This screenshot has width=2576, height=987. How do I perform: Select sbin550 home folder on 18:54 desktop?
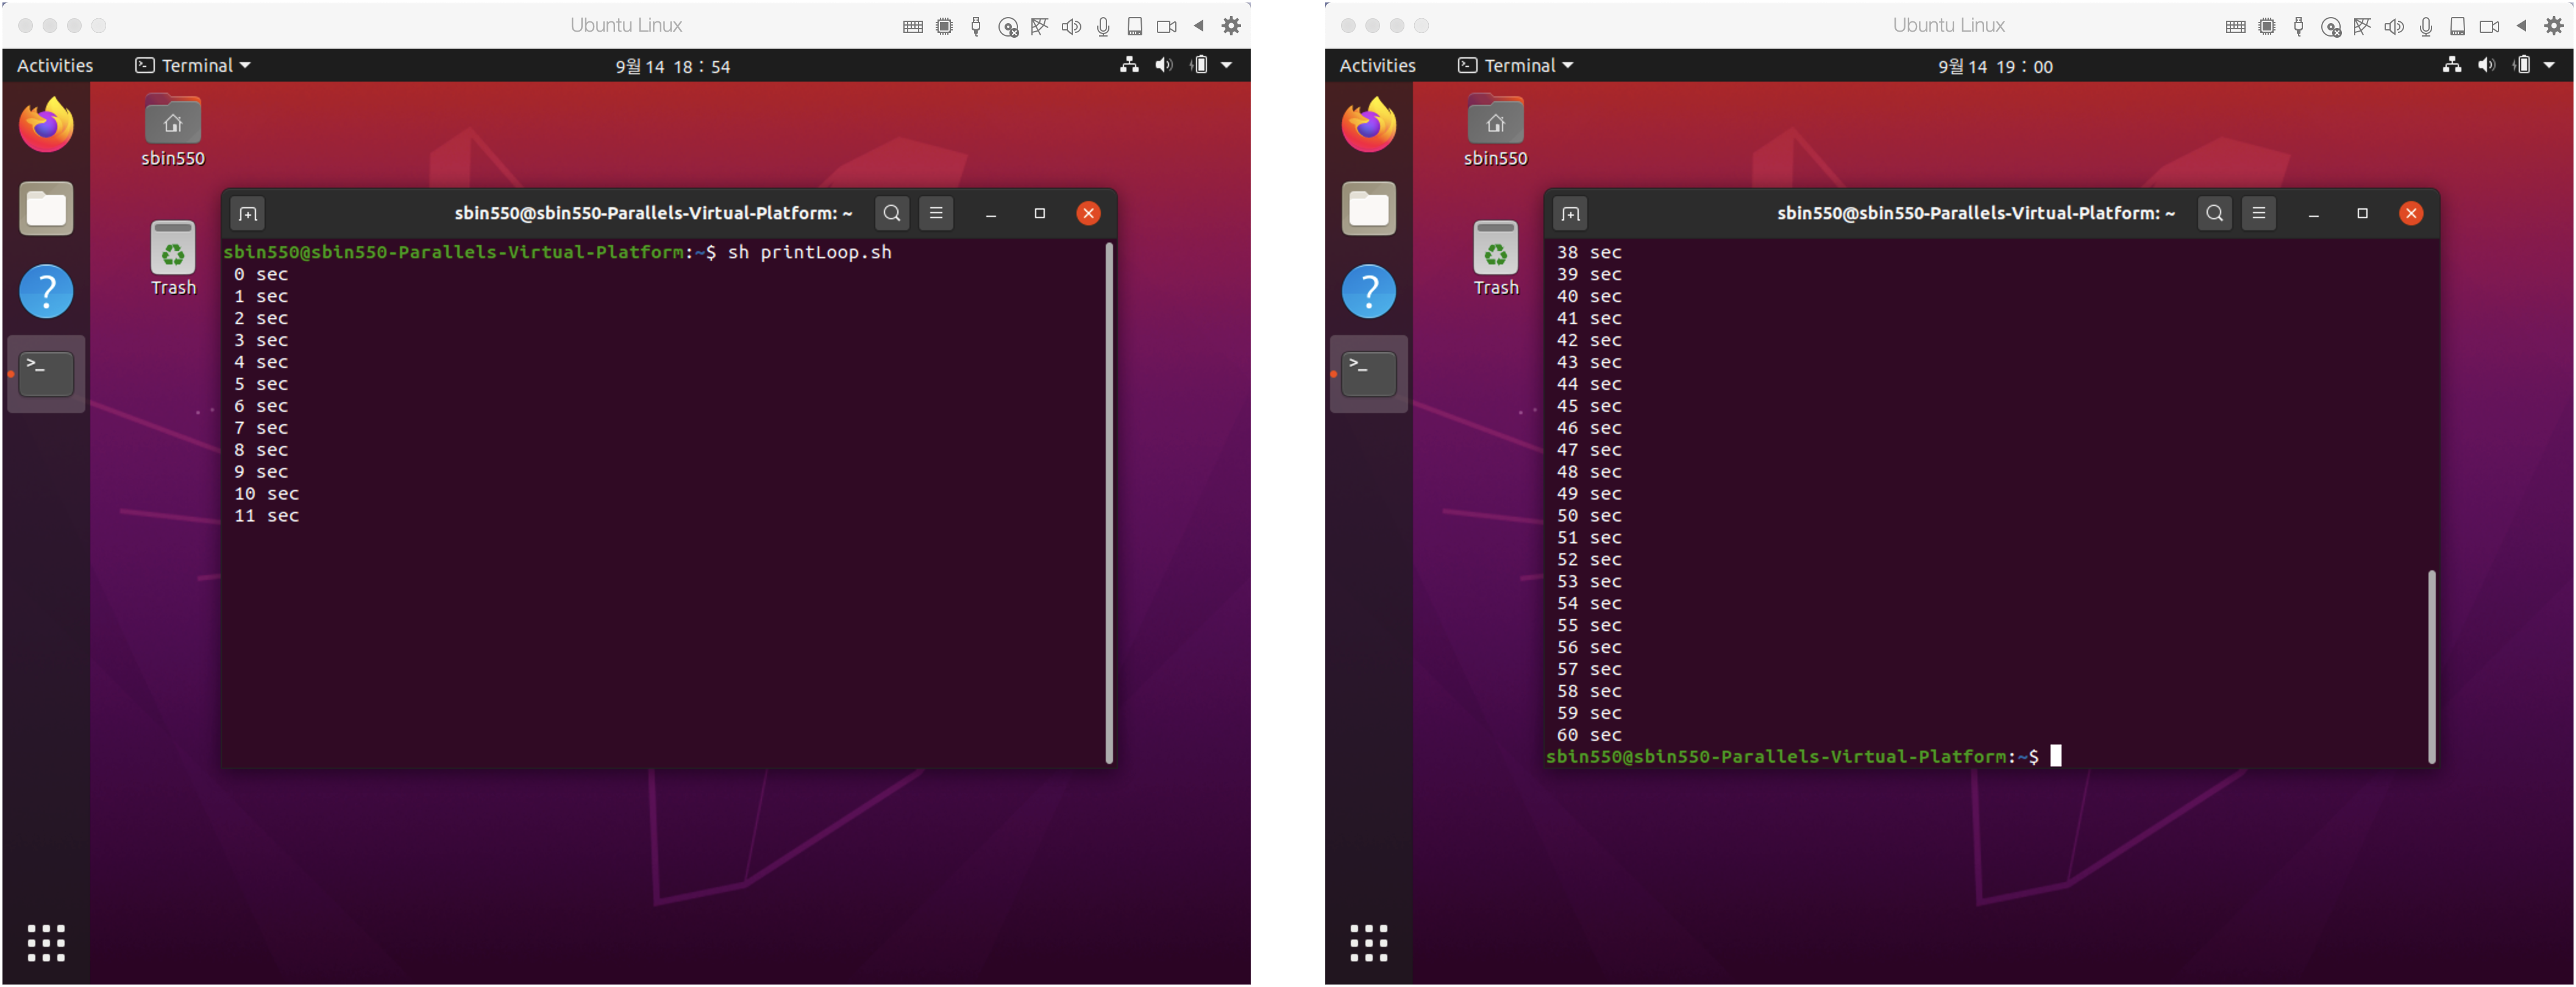click(x=173, y=131)
